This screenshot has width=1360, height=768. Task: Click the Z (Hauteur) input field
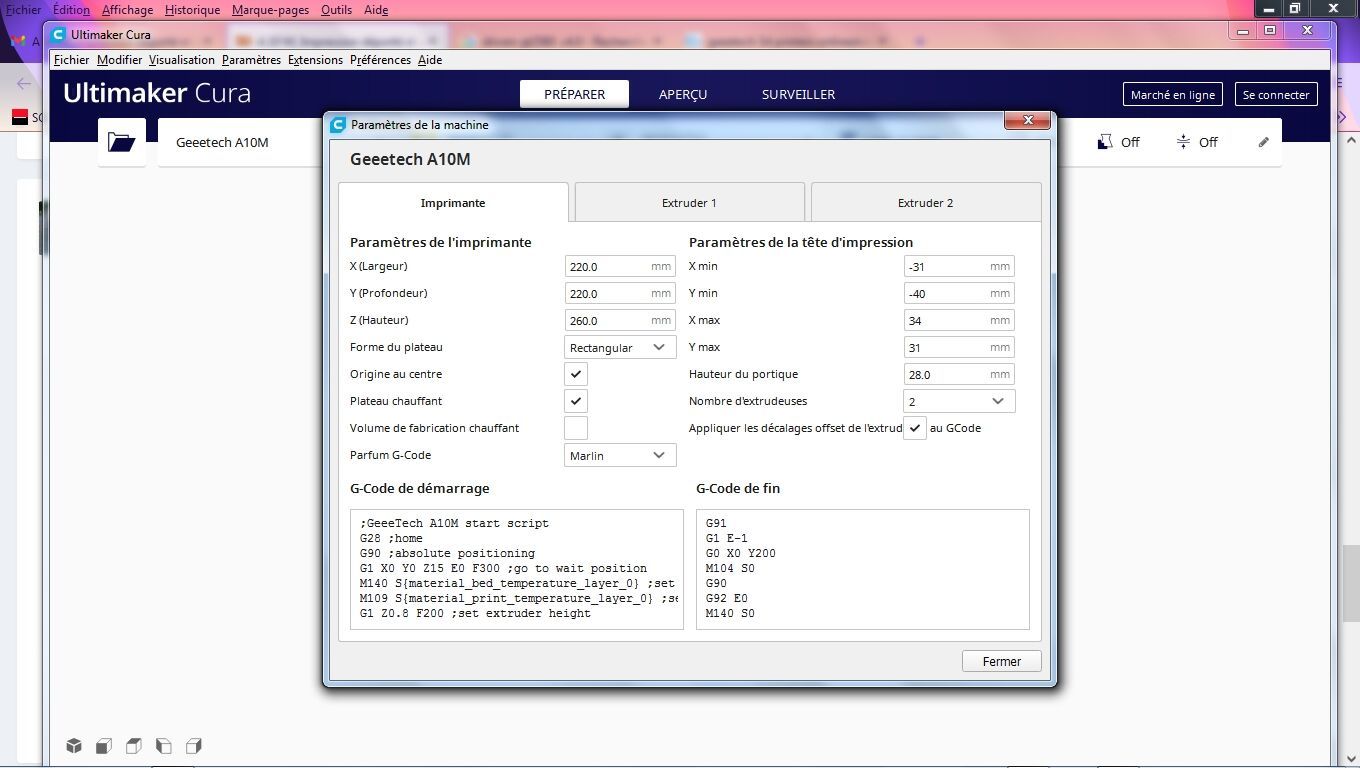[x=620, y=320]
